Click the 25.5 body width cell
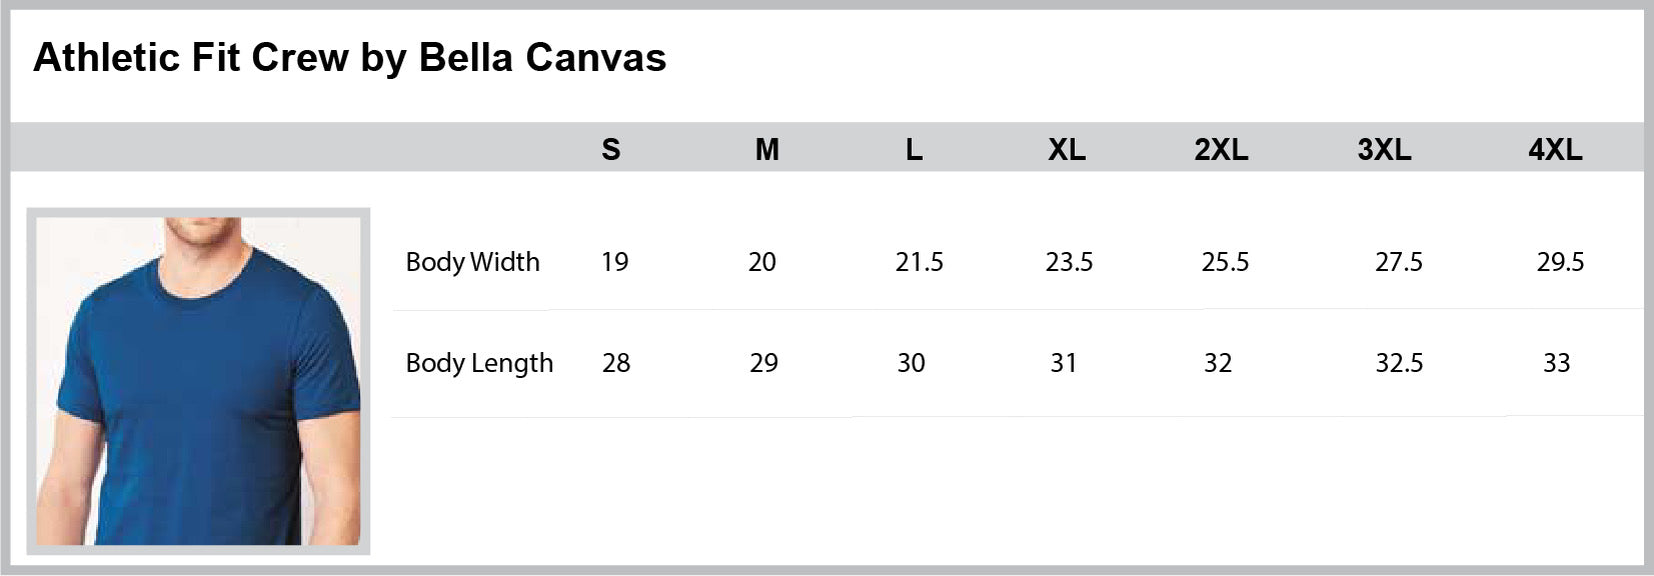Viewport: 1654px width, 576px height. point(1225,262)
